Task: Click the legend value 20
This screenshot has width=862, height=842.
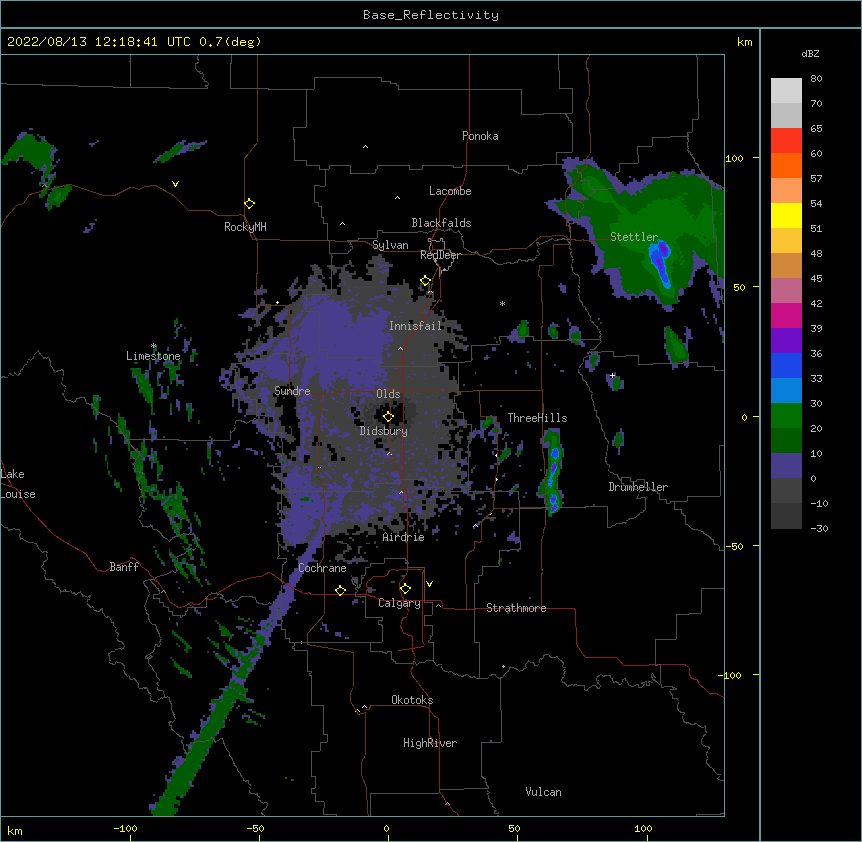Action: pos(816,428)
